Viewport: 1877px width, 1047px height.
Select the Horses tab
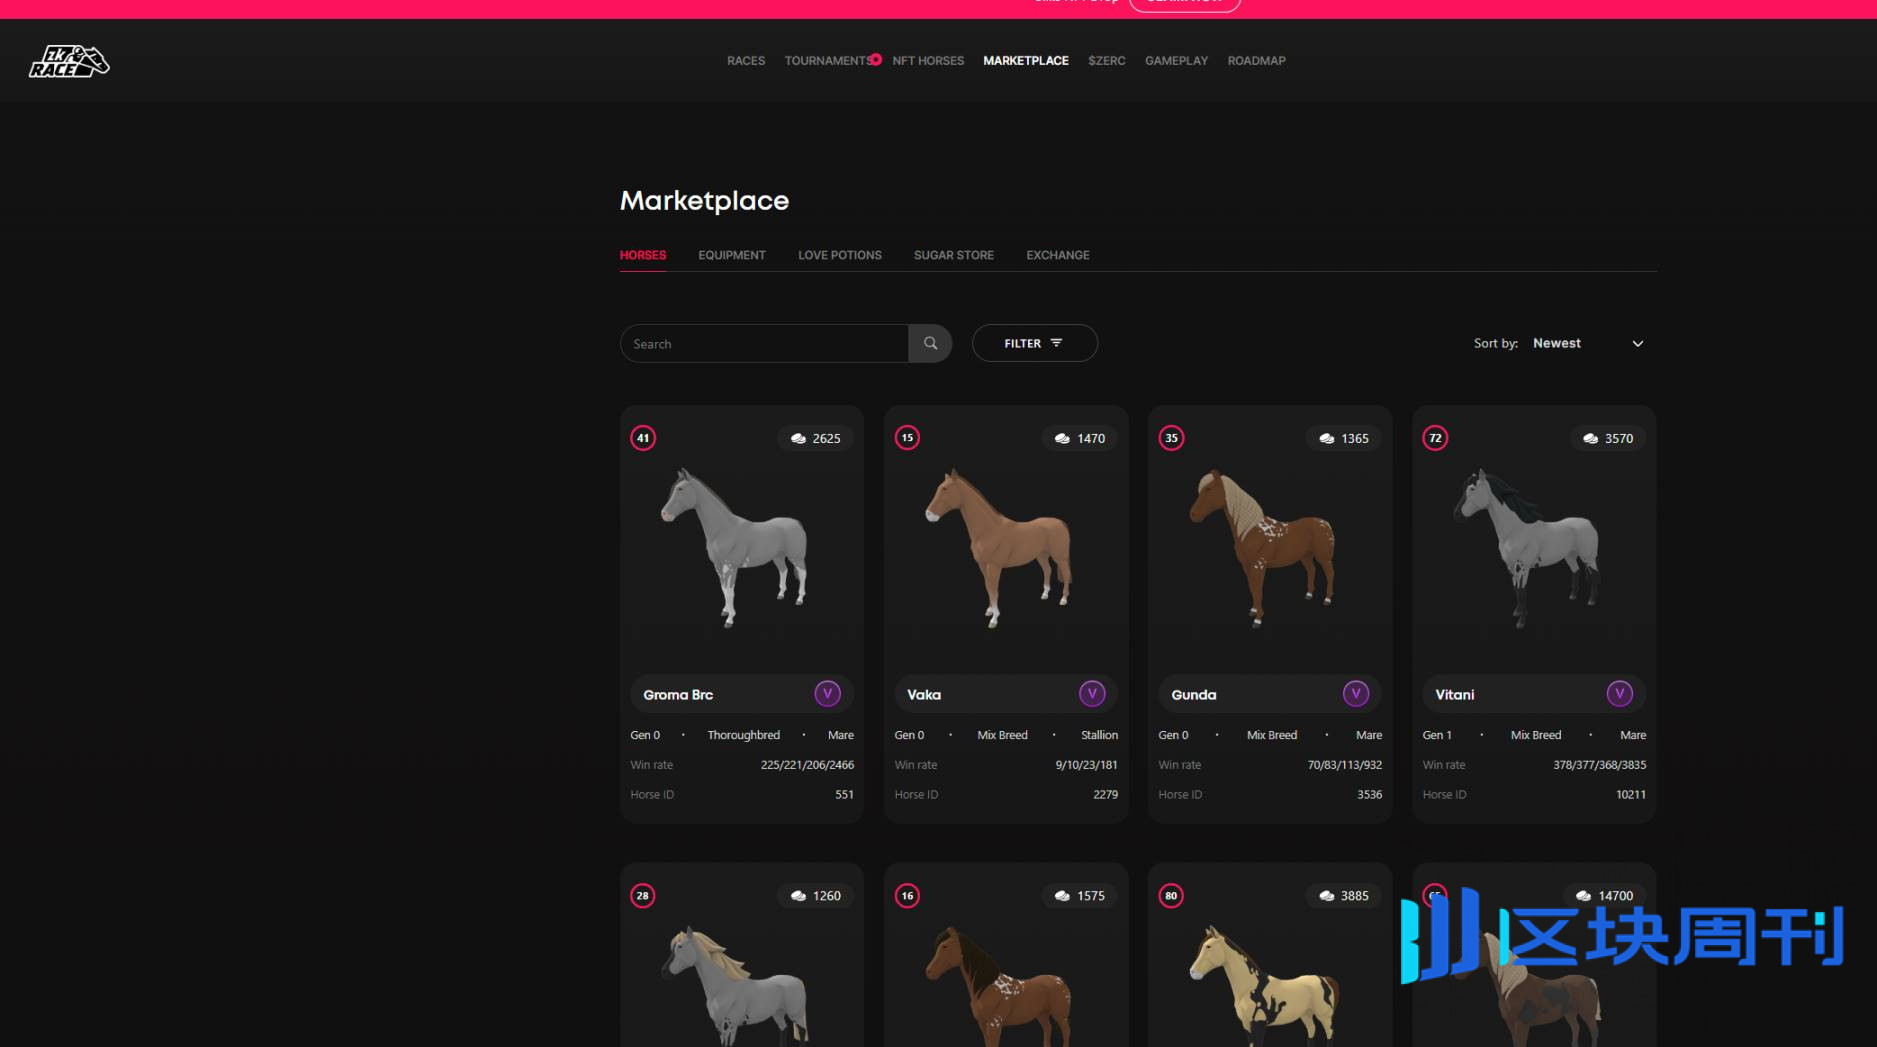tap(643, 255)
